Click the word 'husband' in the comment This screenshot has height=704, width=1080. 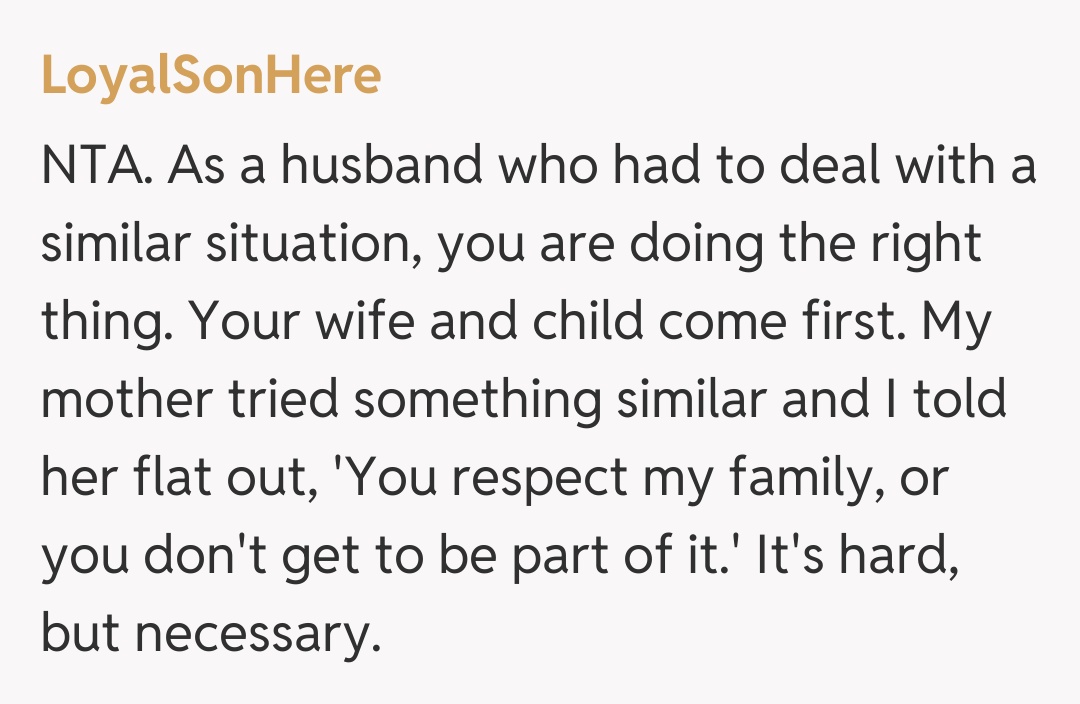pyautogui.click(x=382, y=166)
